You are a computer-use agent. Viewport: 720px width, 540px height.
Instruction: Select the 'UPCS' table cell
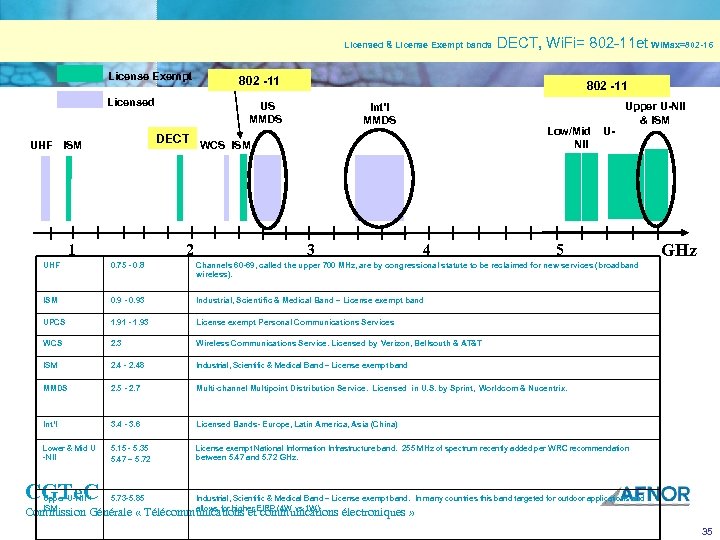(x=54, y=322)
